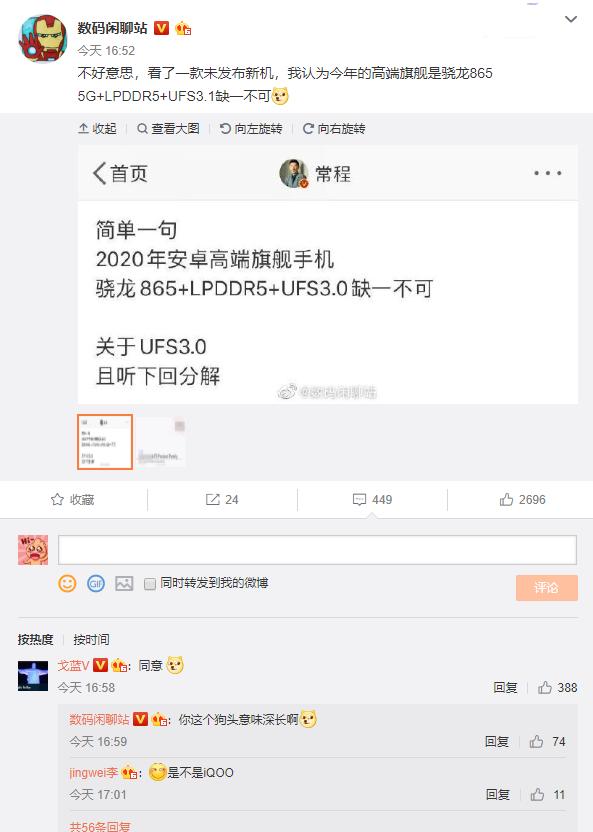Viewport: 593px width, 832px height.
Task: Open the GIF picker icon
Action: click(x=96, y=584)
